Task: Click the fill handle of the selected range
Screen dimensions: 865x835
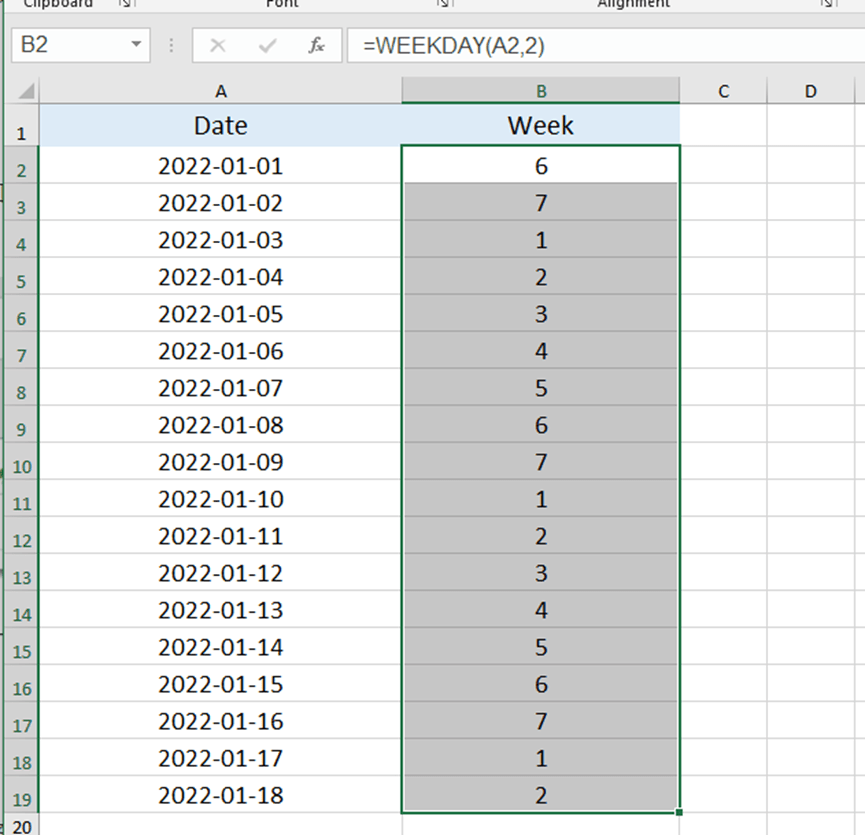Action: point(679,812)
